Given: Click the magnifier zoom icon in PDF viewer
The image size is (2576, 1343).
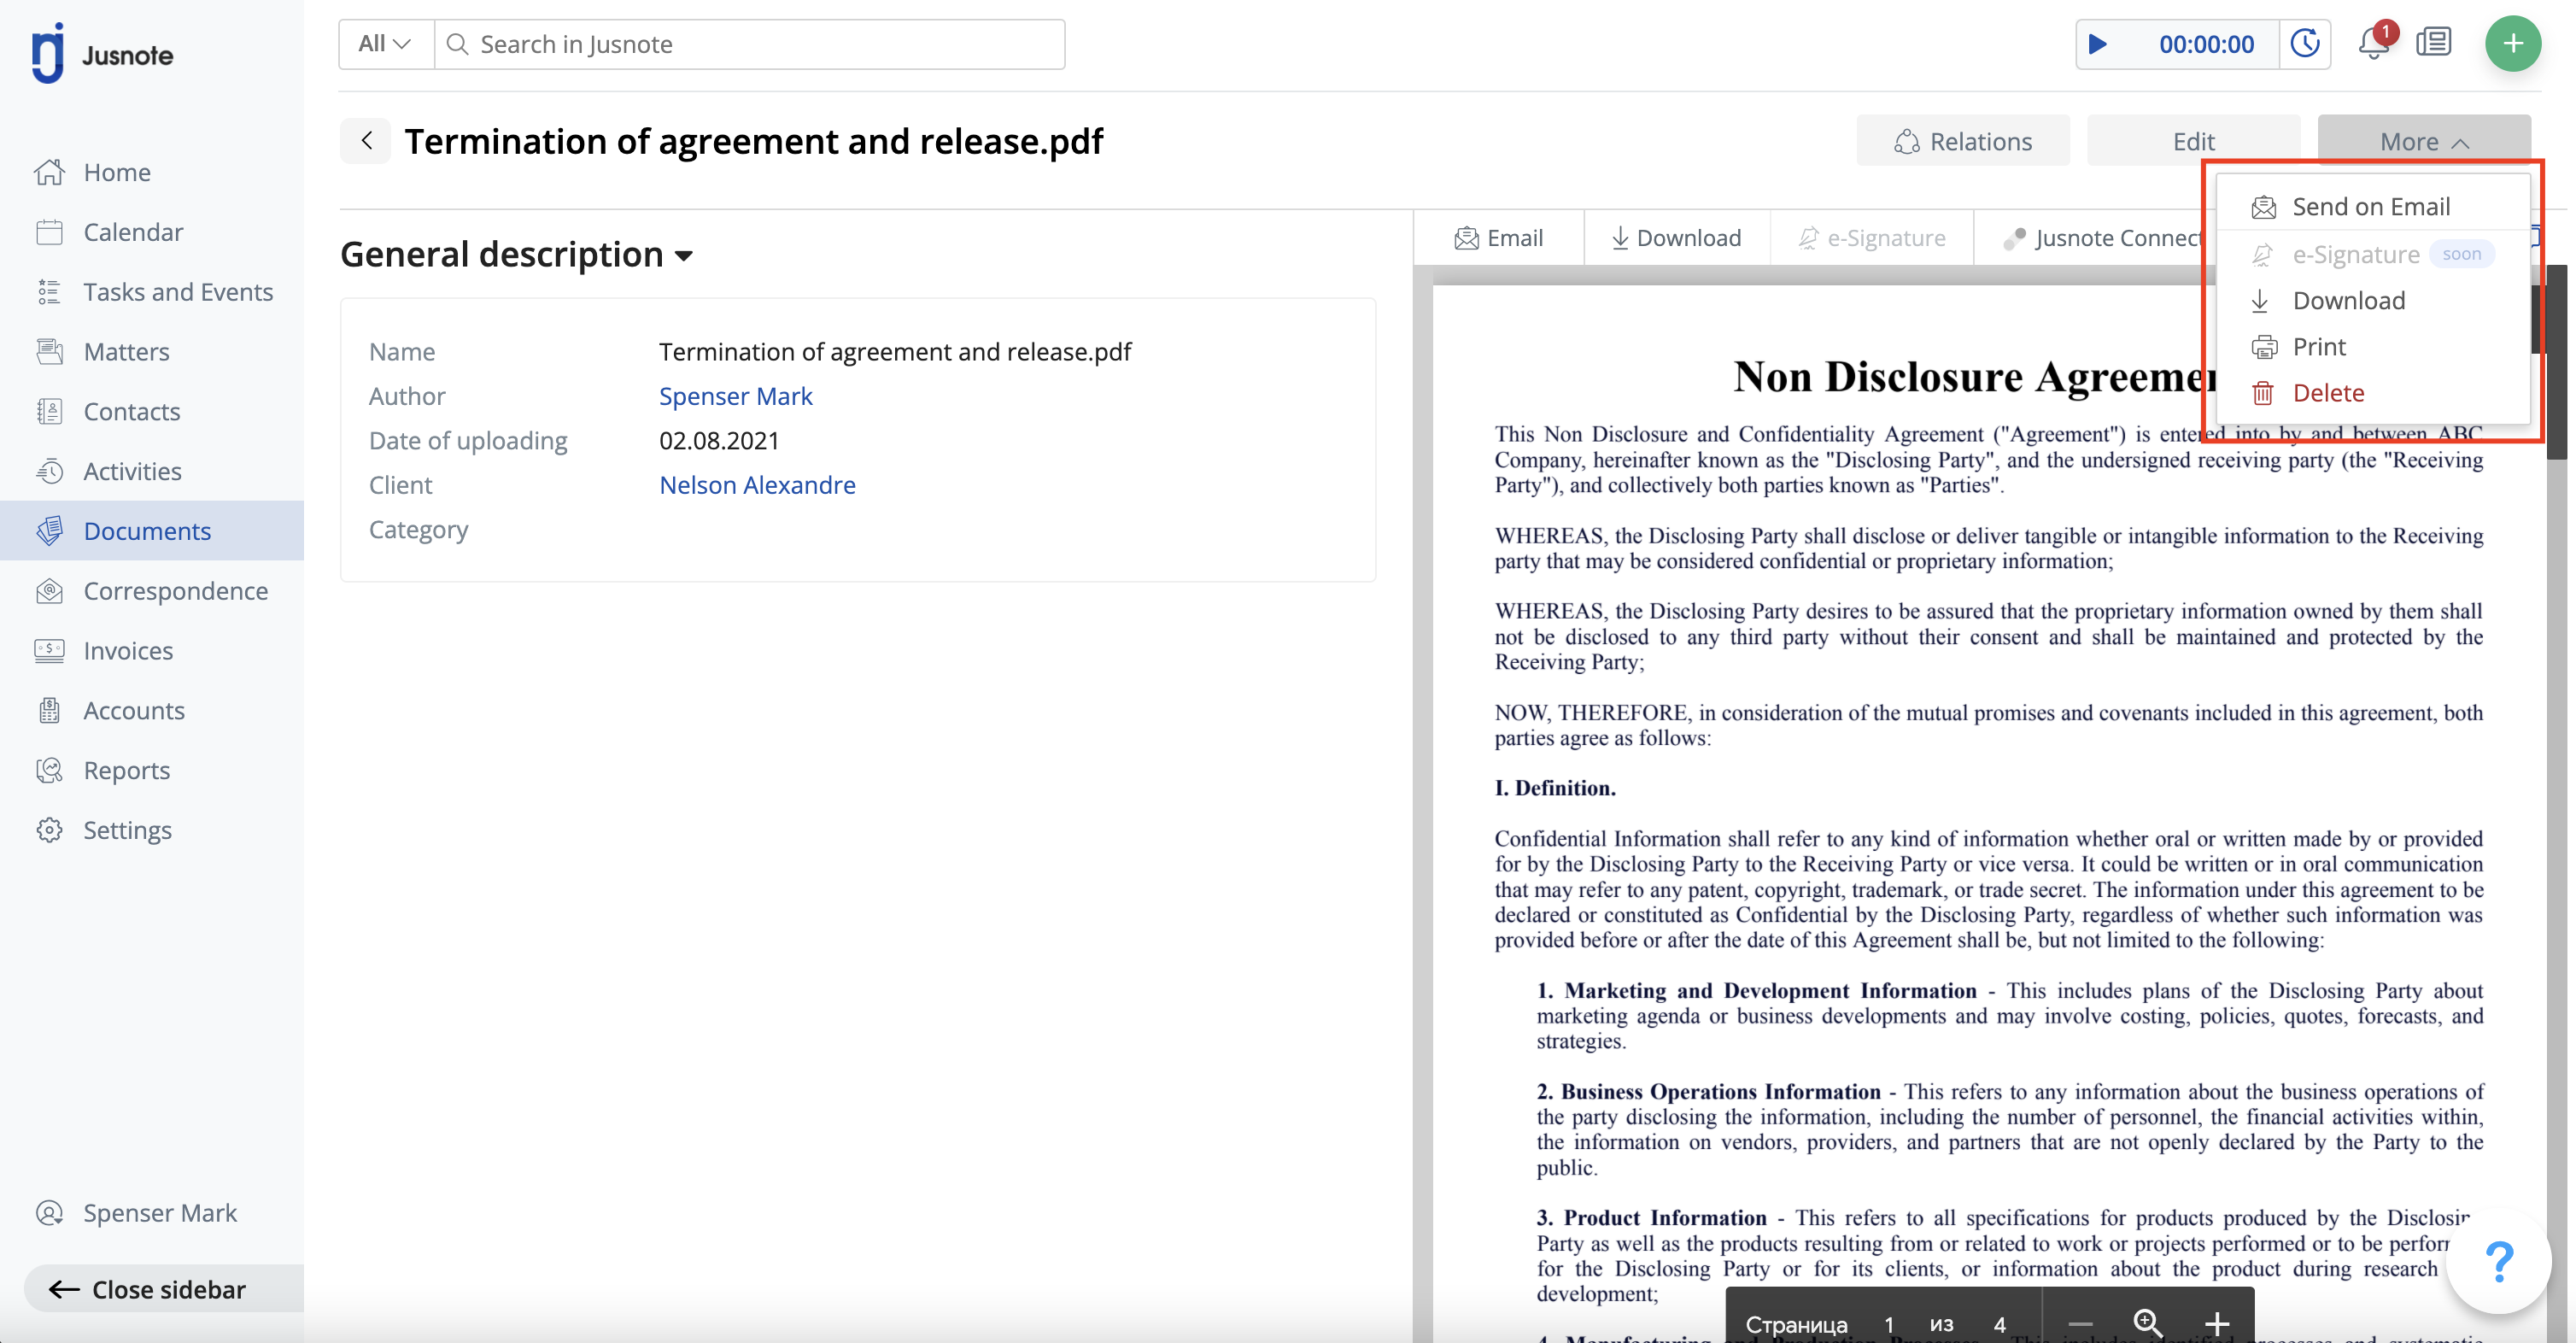Looking at the screenshot, I should tap(2148, 1323).
